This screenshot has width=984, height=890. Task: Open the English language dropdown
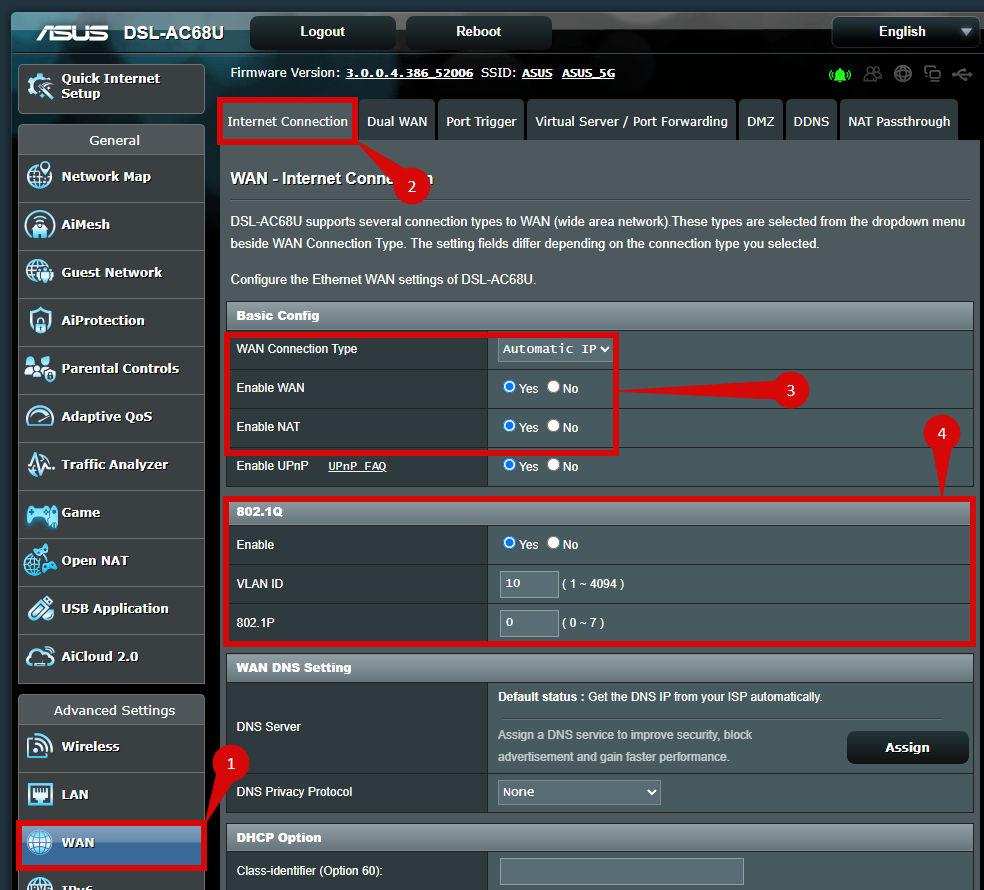tap(905, 32)
